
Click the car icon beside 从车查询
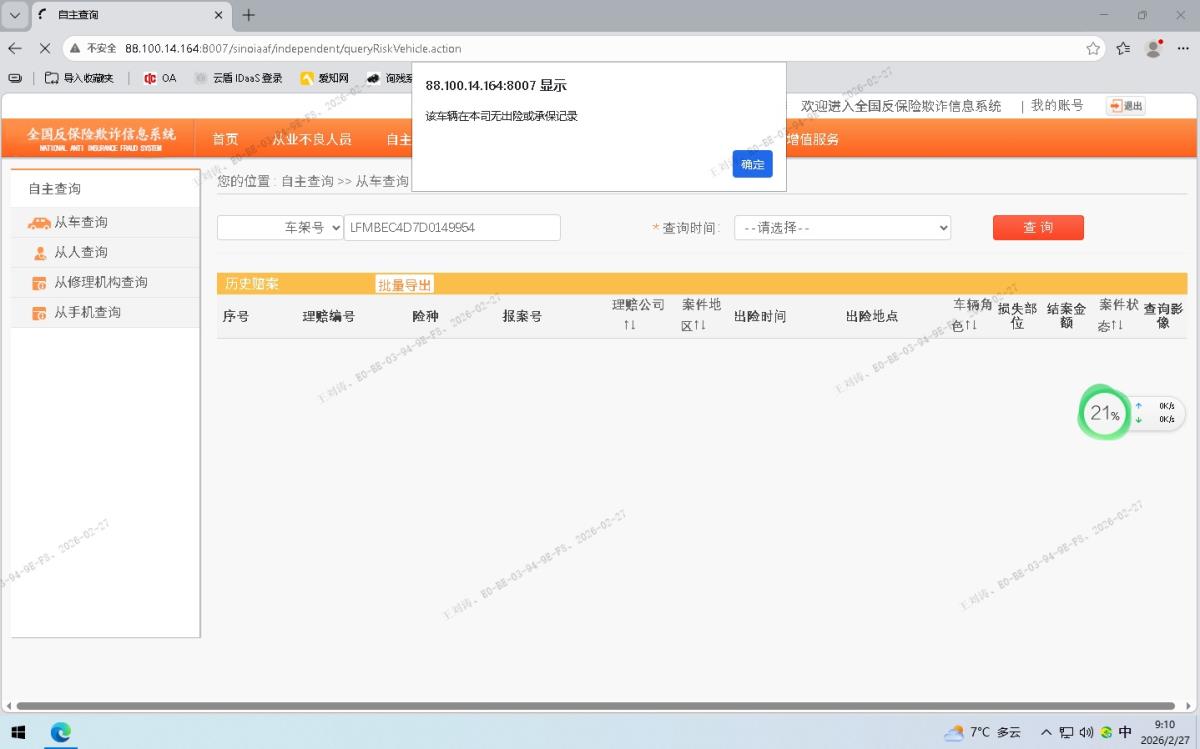point(39,223)
